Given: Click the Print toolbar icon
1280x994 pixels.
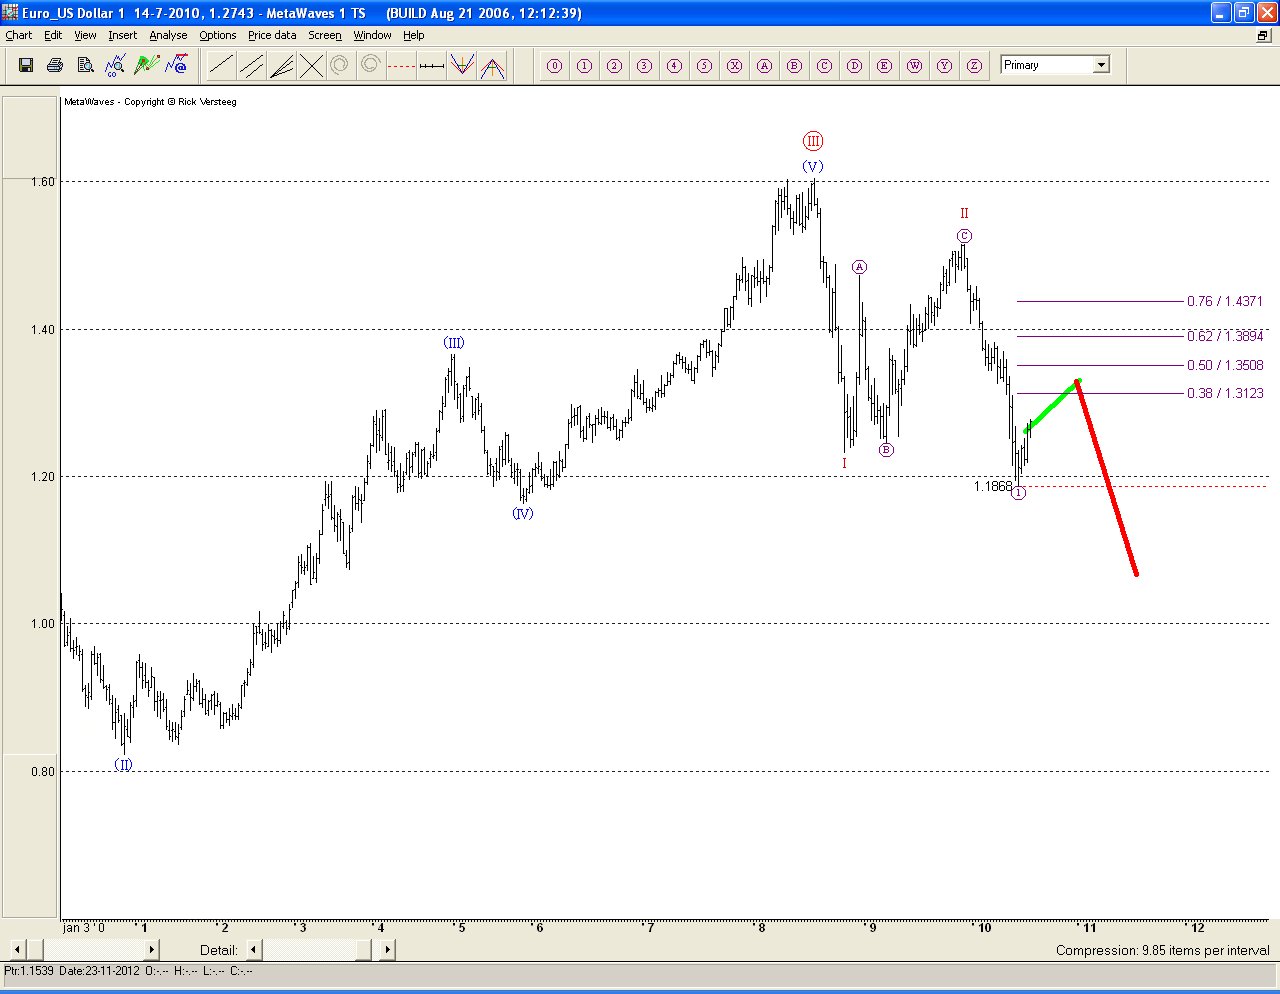Looking at the screenshot, I should coord(55,65).
